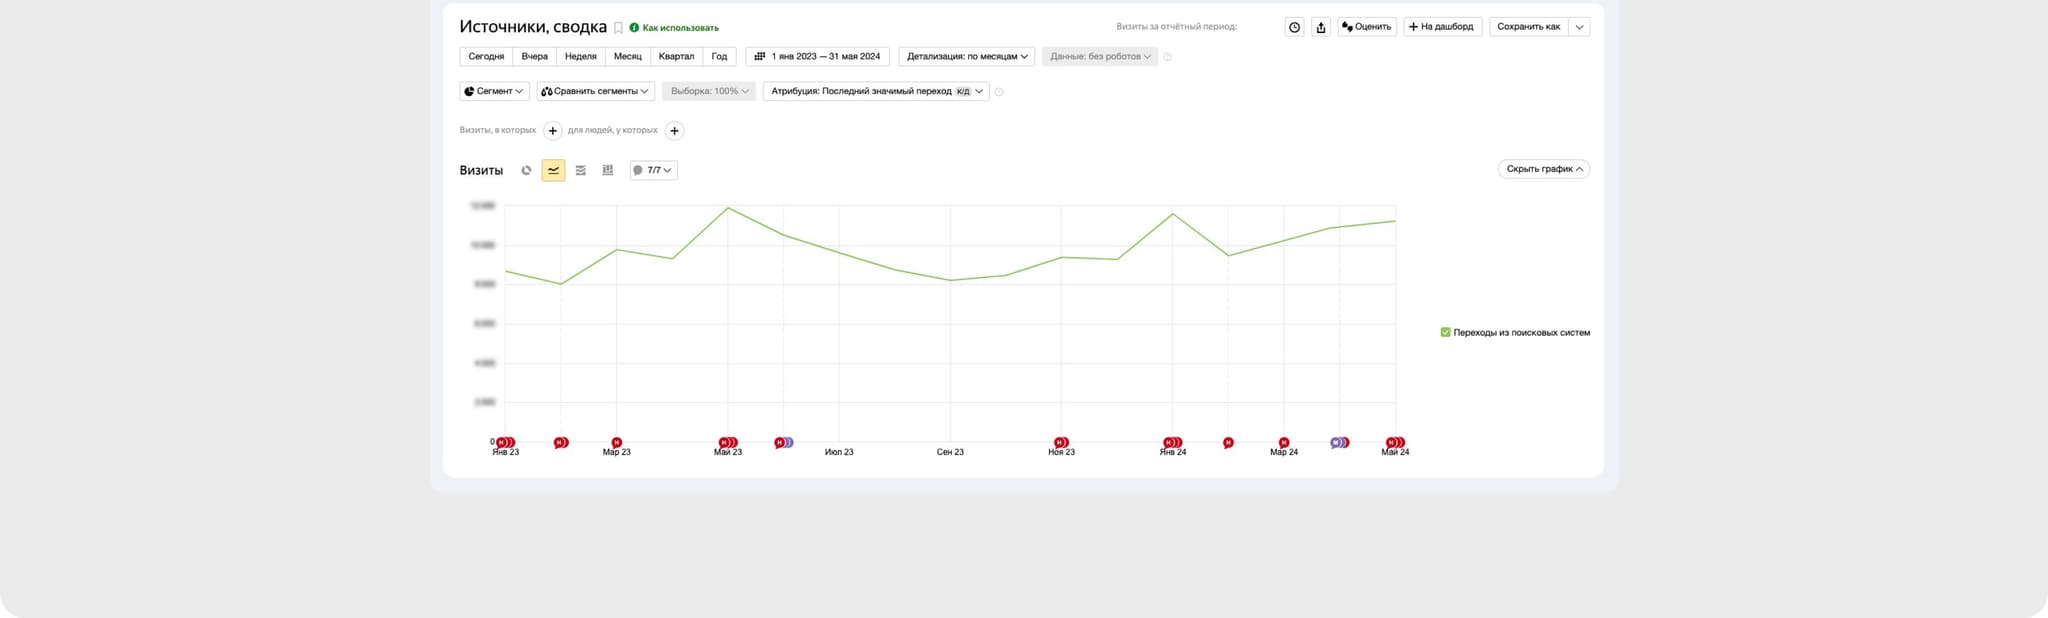Select the column bar chart view

tap(607, 171)
